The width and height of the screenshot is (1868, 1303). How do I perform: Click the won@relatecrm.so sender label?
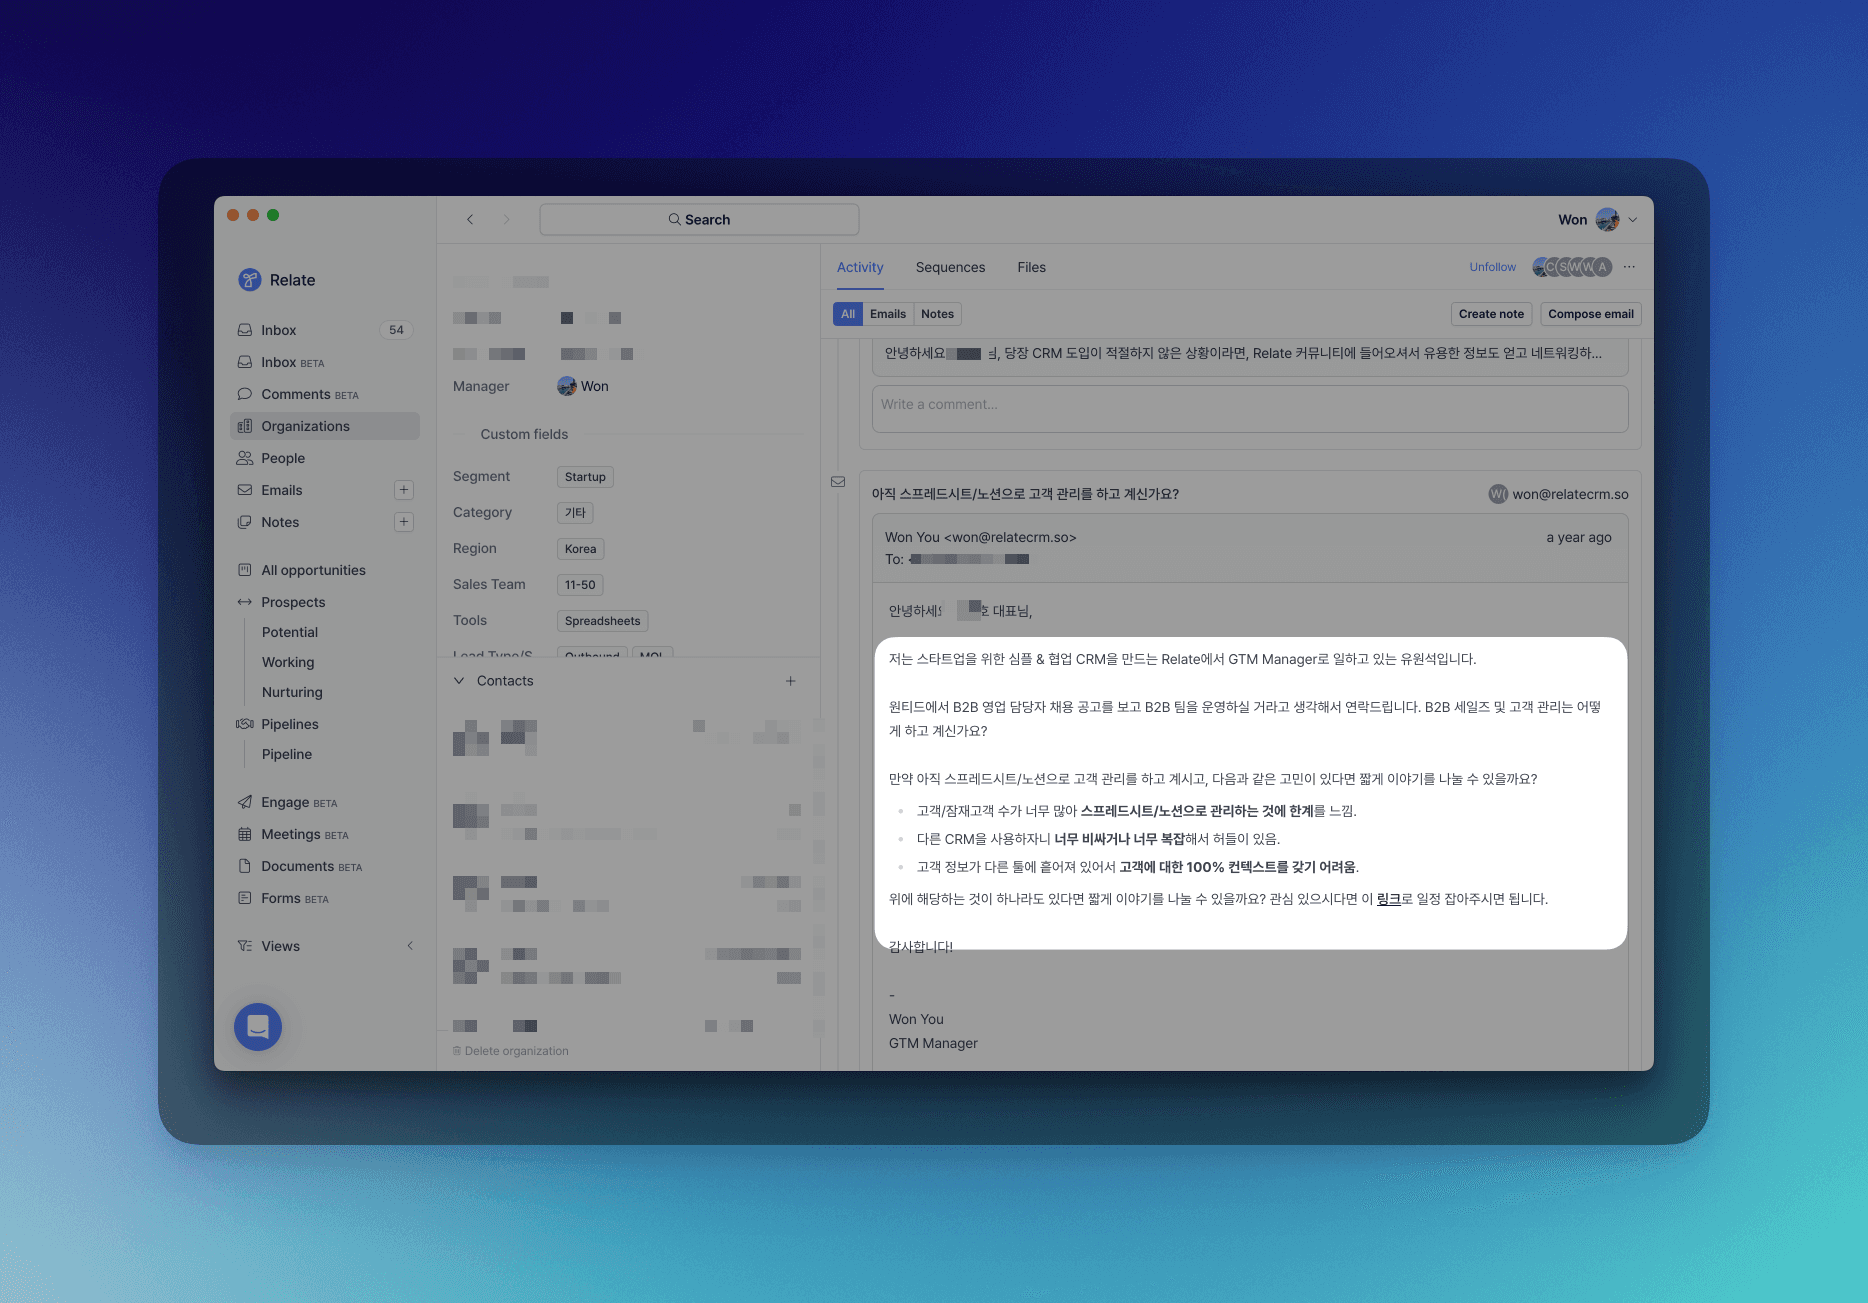[1559, 494]
